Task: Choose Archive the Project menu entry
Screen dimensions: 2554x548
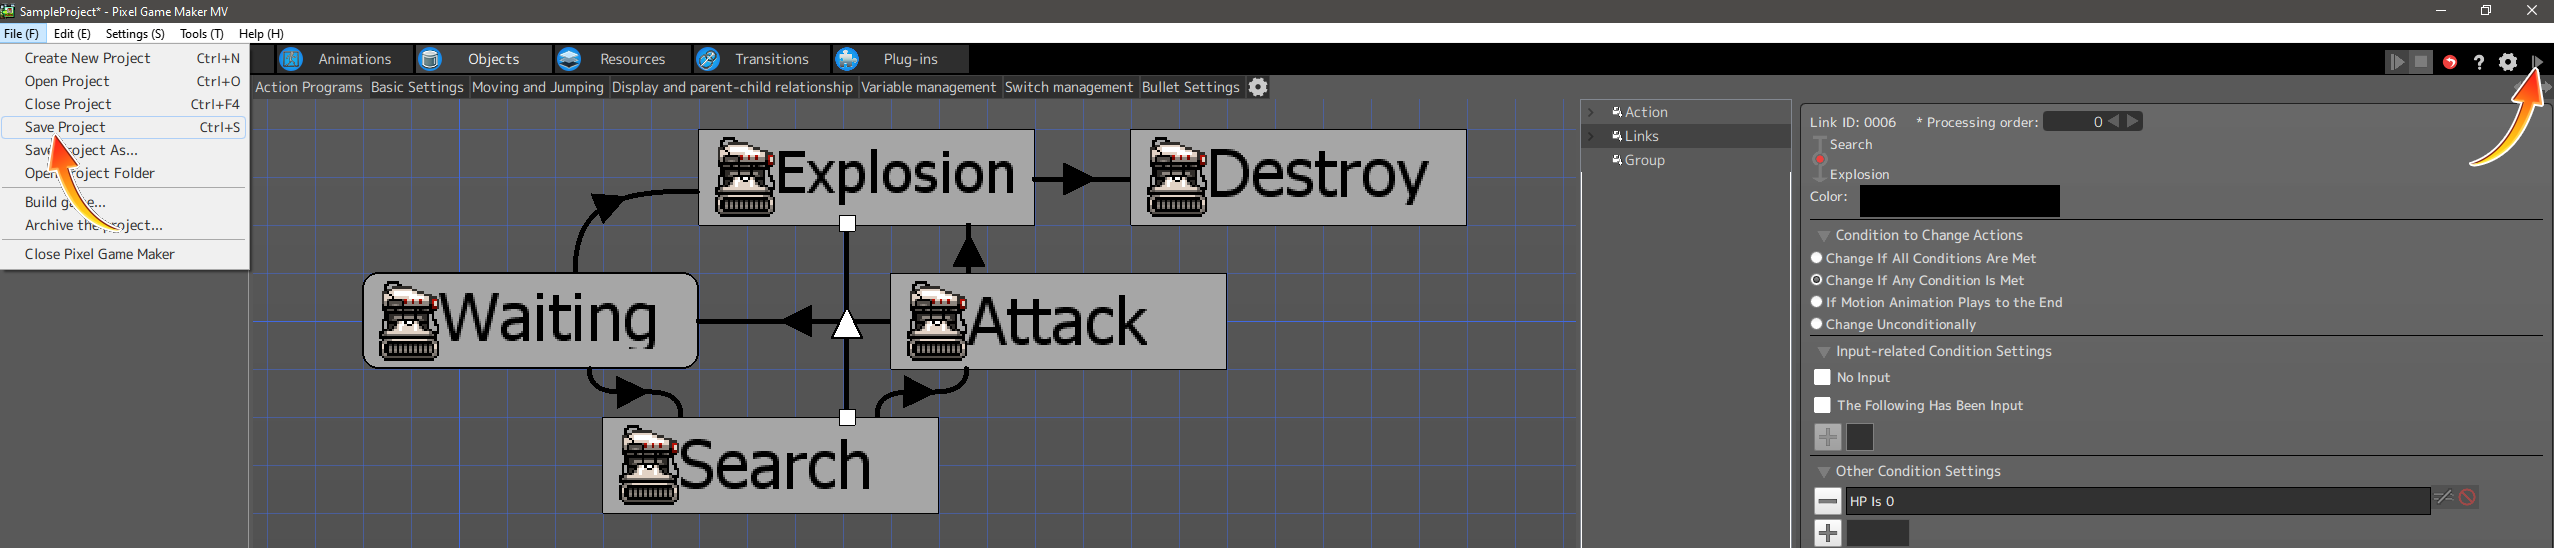Action: [x=124, y=225]
